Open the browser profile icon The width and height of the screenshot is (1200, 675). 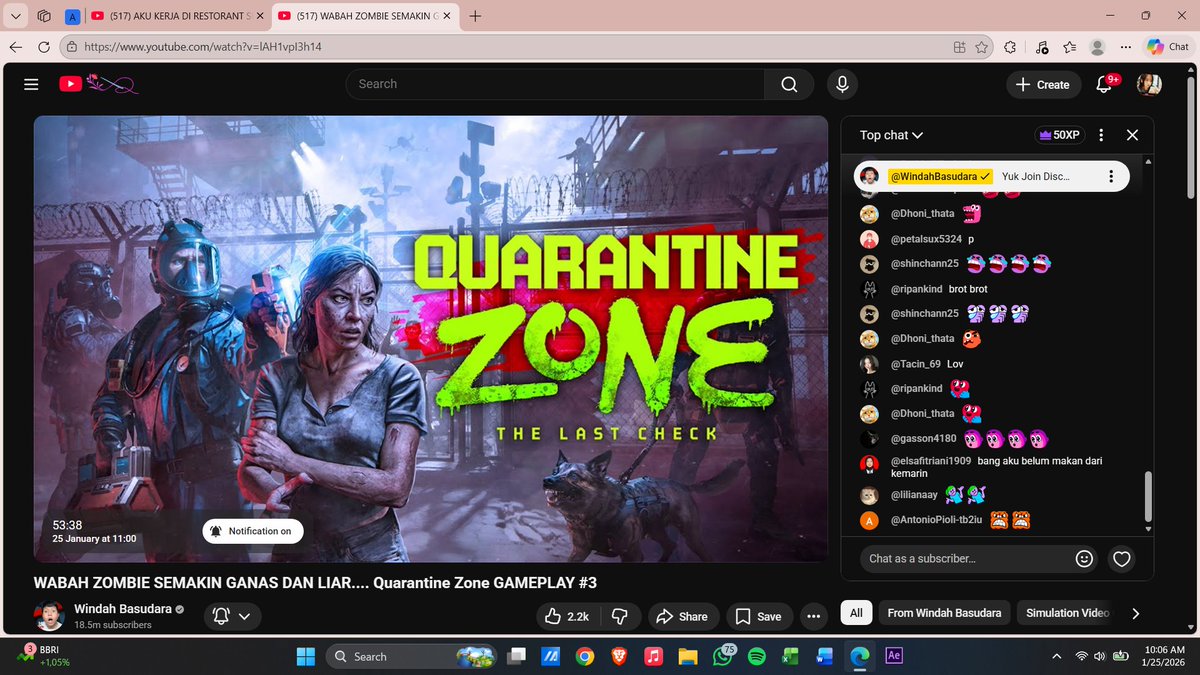coord(1097,47)
